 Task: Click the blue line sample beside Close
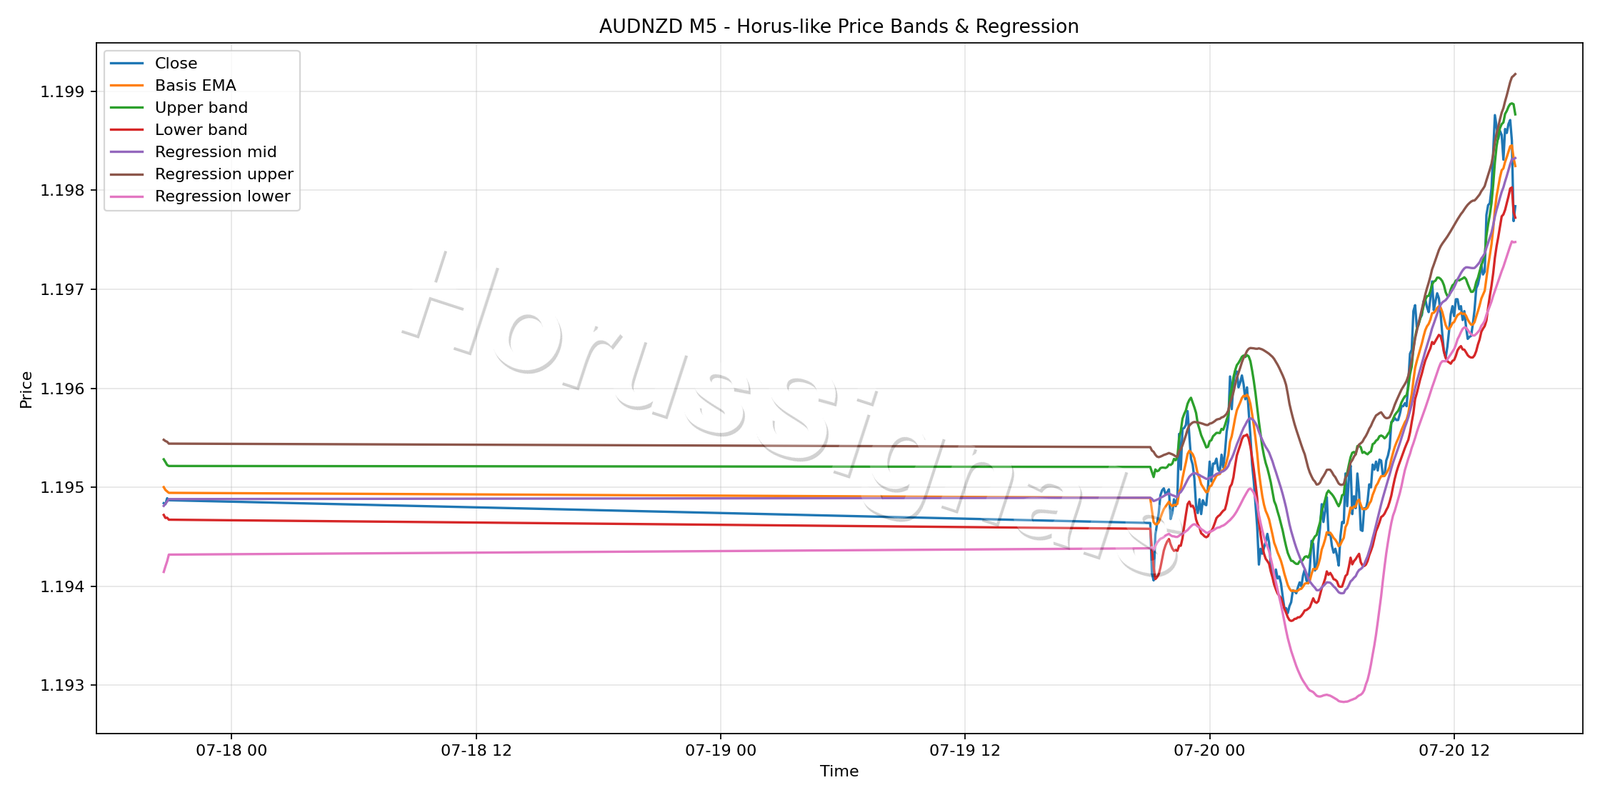127,64
